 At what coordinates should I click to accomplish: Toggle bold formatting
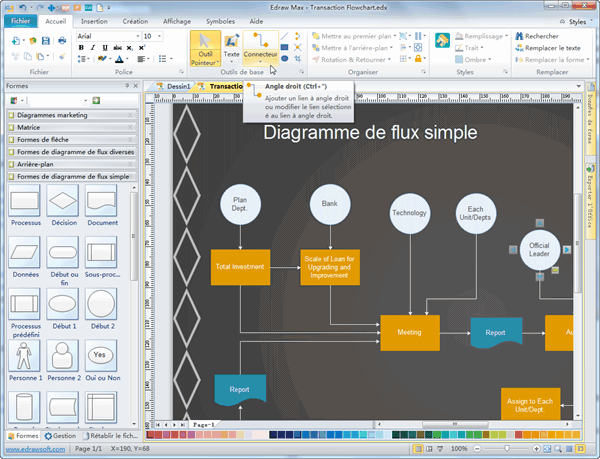pyautogui.click(x=81, y=48)
